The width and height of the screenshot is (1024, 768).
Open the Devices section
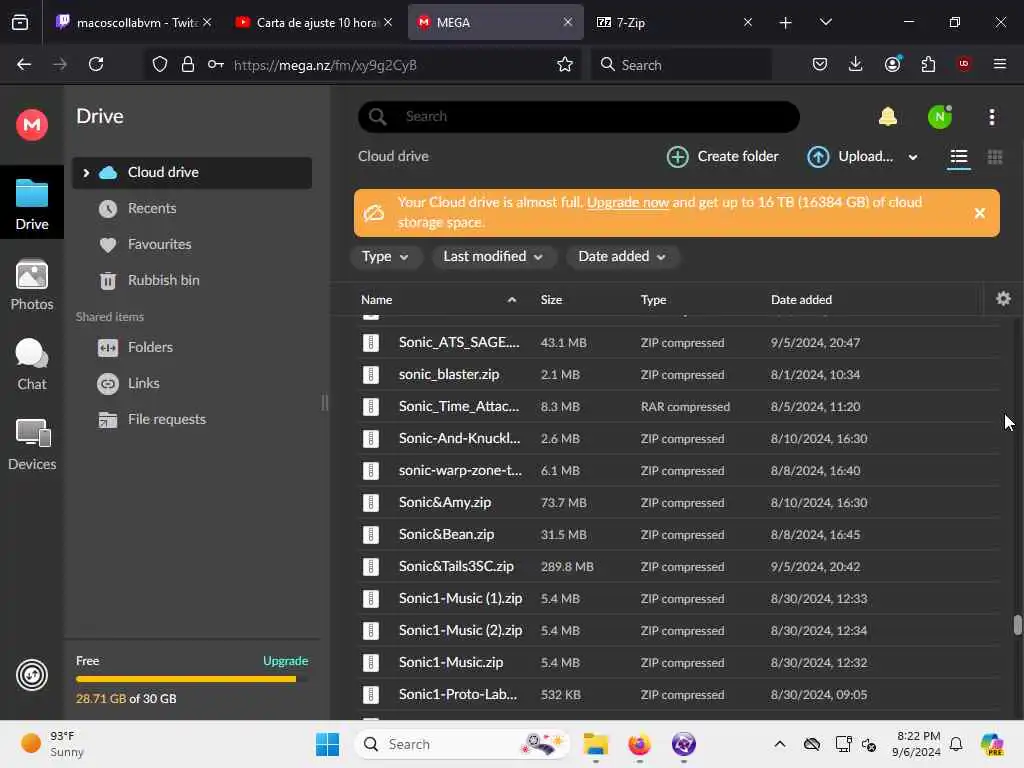coord(31,444)
